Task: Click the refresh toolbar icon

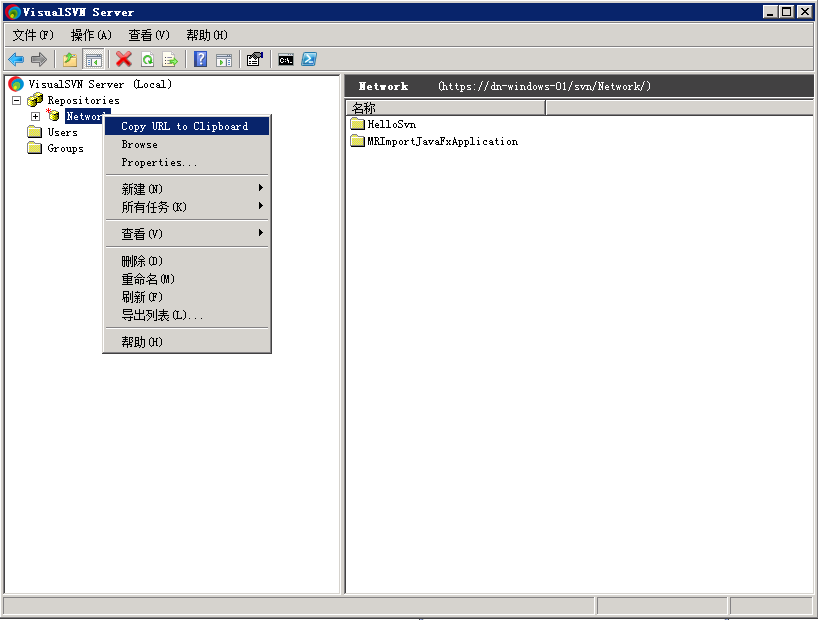Action: tap(148, 59)
